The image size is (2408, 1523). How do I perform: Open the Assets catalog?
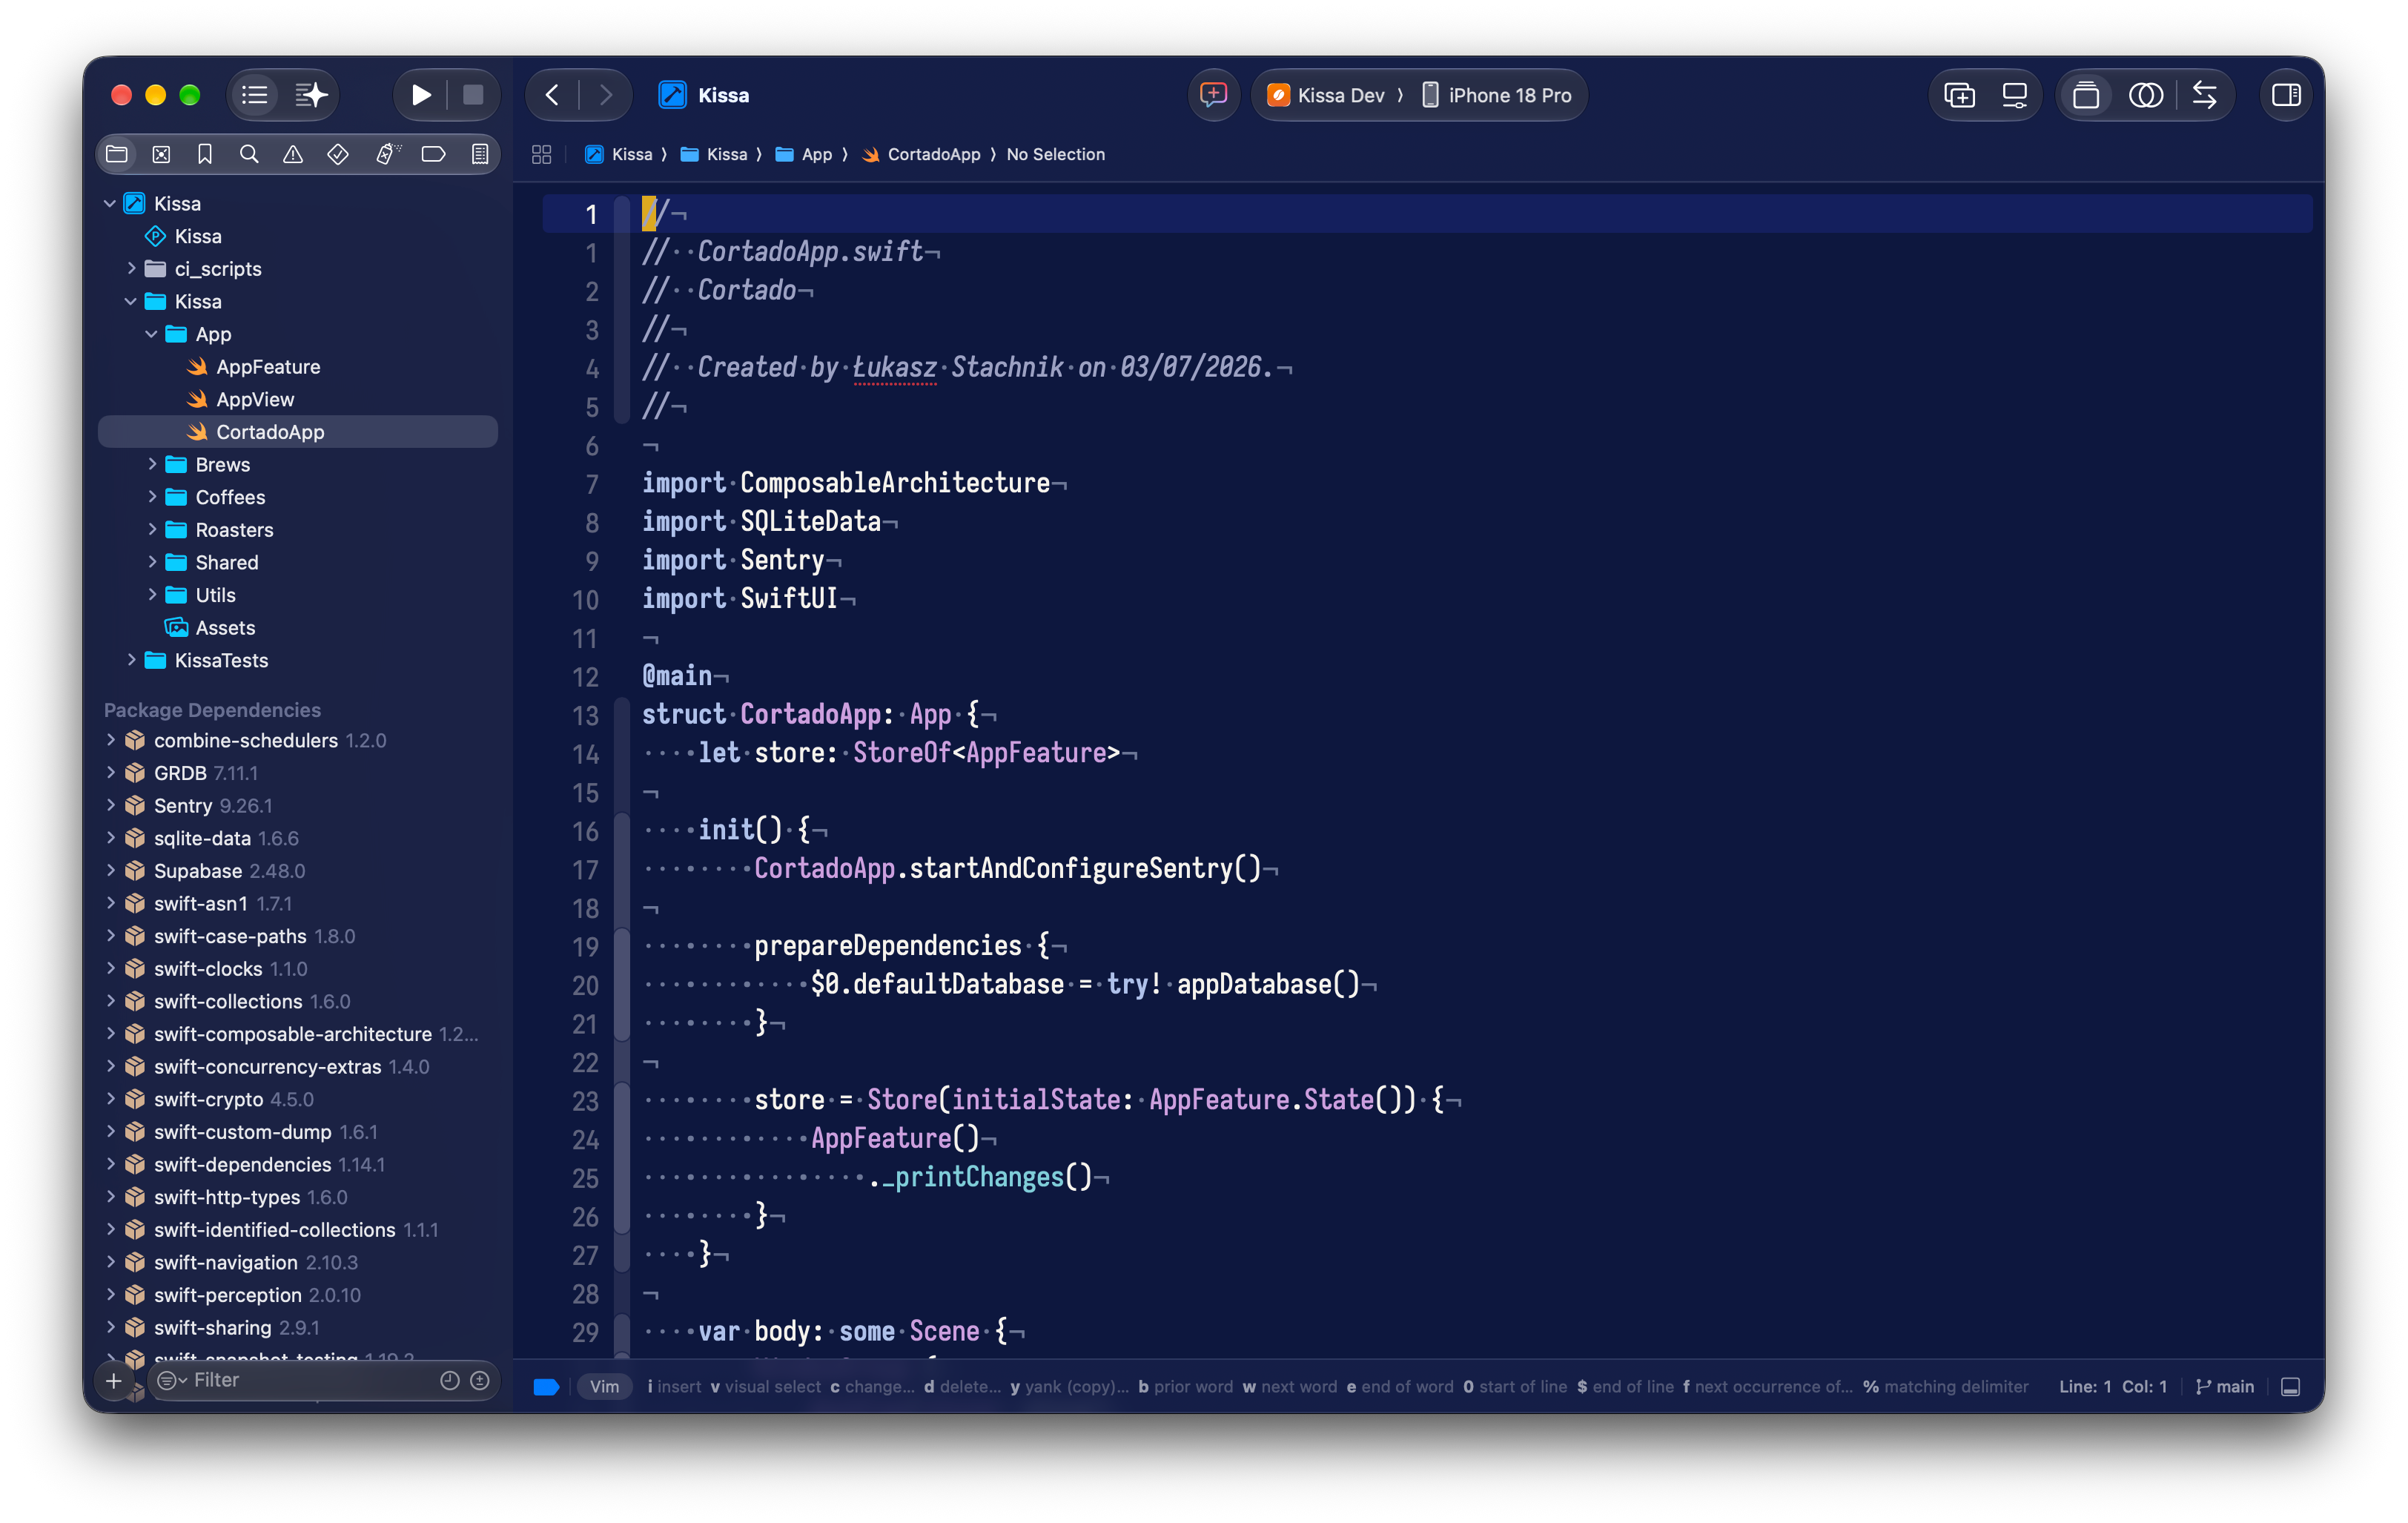[225, 627]
